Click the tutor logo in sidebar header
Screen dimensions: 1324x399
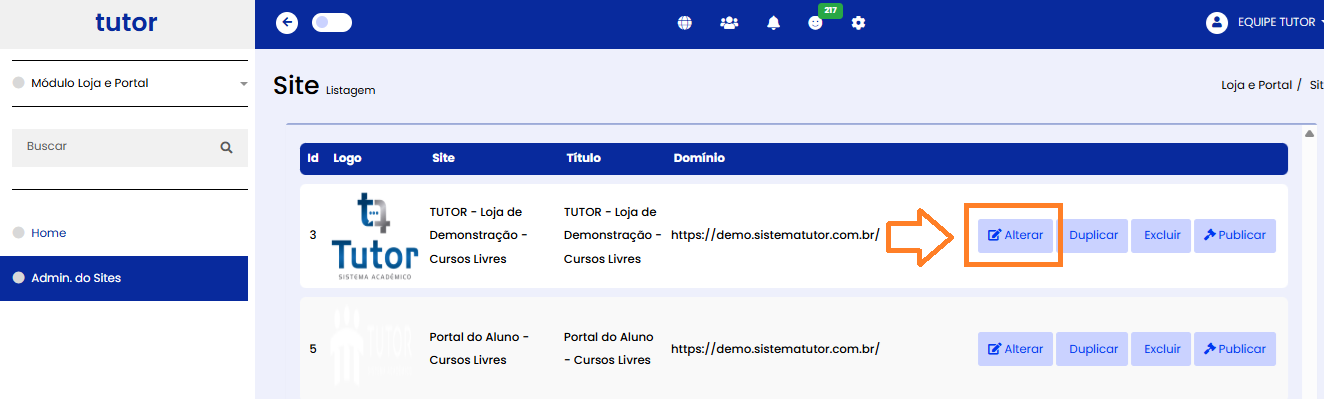pos(126,22)
